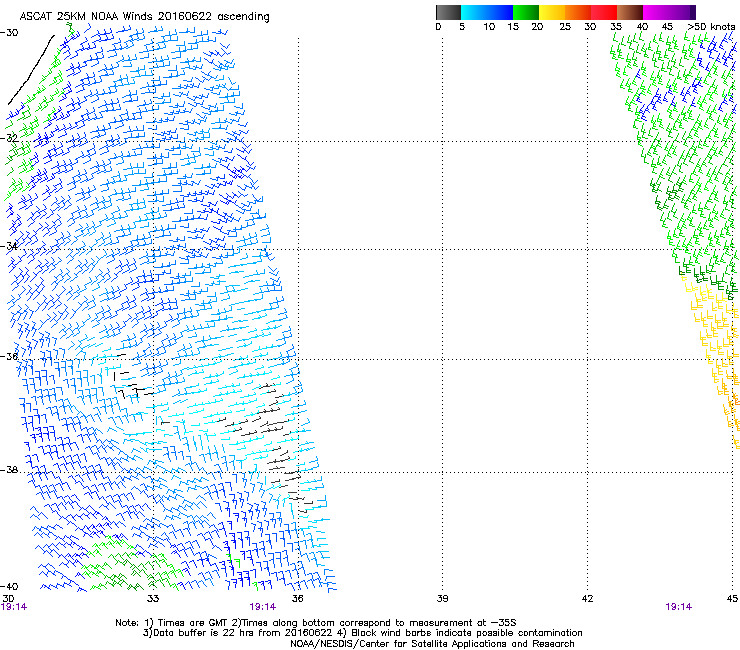Click the gray 0-5 knots color band

click(448, 12)
